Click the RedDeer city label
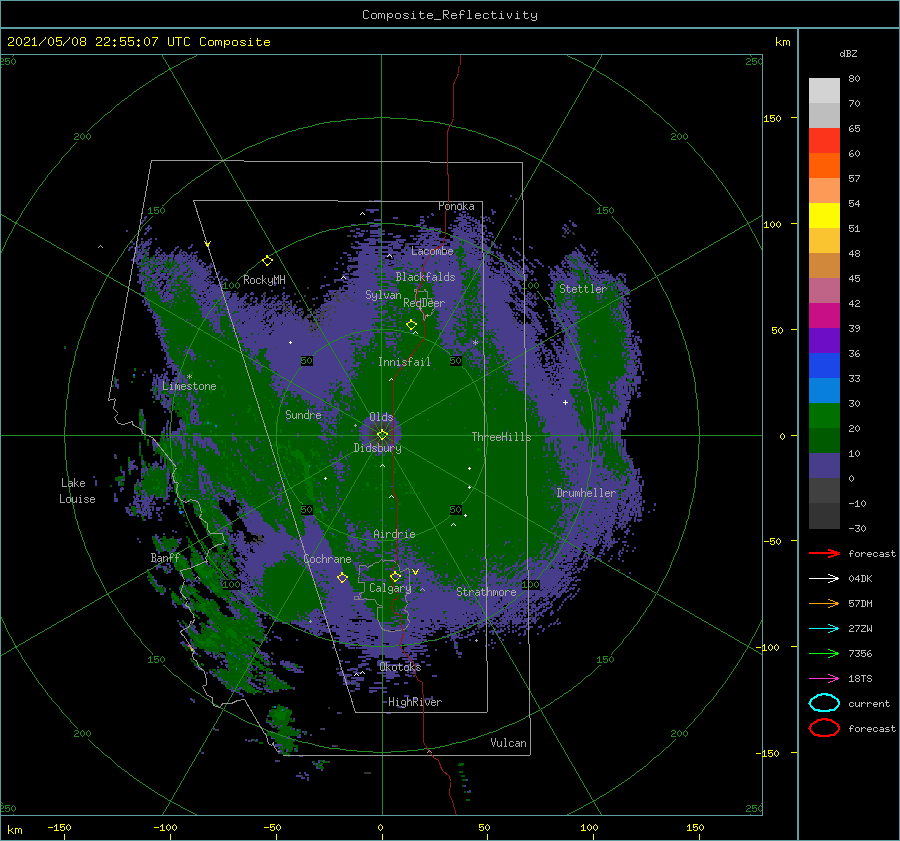Image resolution: width=900 pixels, height=841 pixels. [424, 303]
